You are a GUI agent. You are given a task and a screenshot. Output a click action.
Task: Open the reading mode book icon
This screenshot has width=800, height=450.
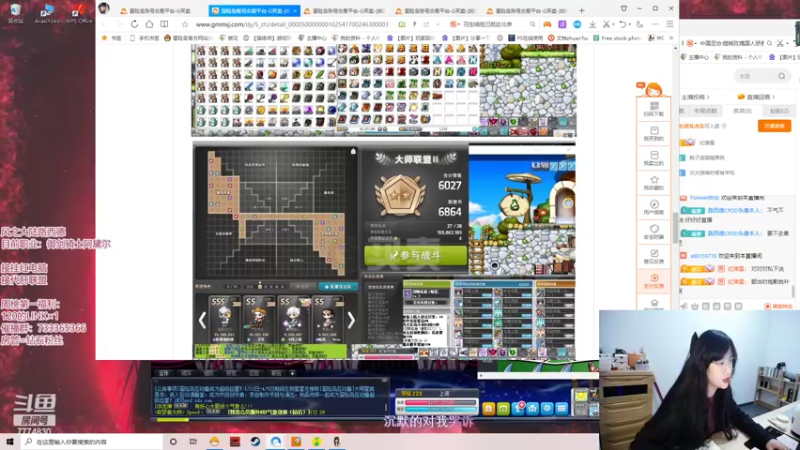164,24
